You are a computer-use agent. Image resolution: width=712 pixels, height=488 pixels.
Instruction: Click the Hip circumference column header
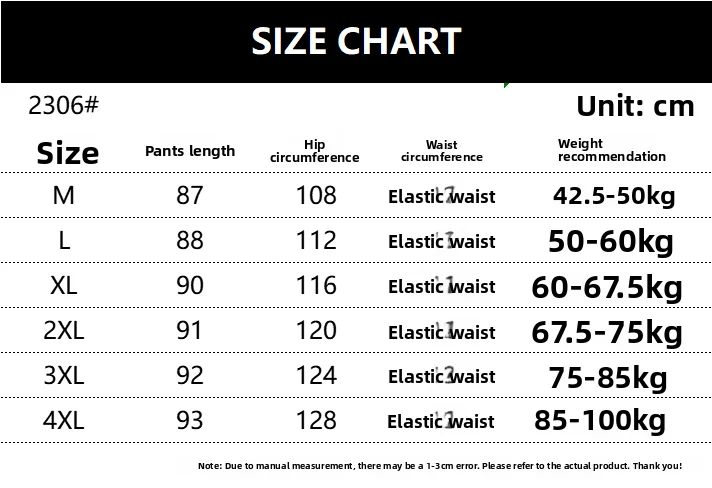[x=314, y=151]
